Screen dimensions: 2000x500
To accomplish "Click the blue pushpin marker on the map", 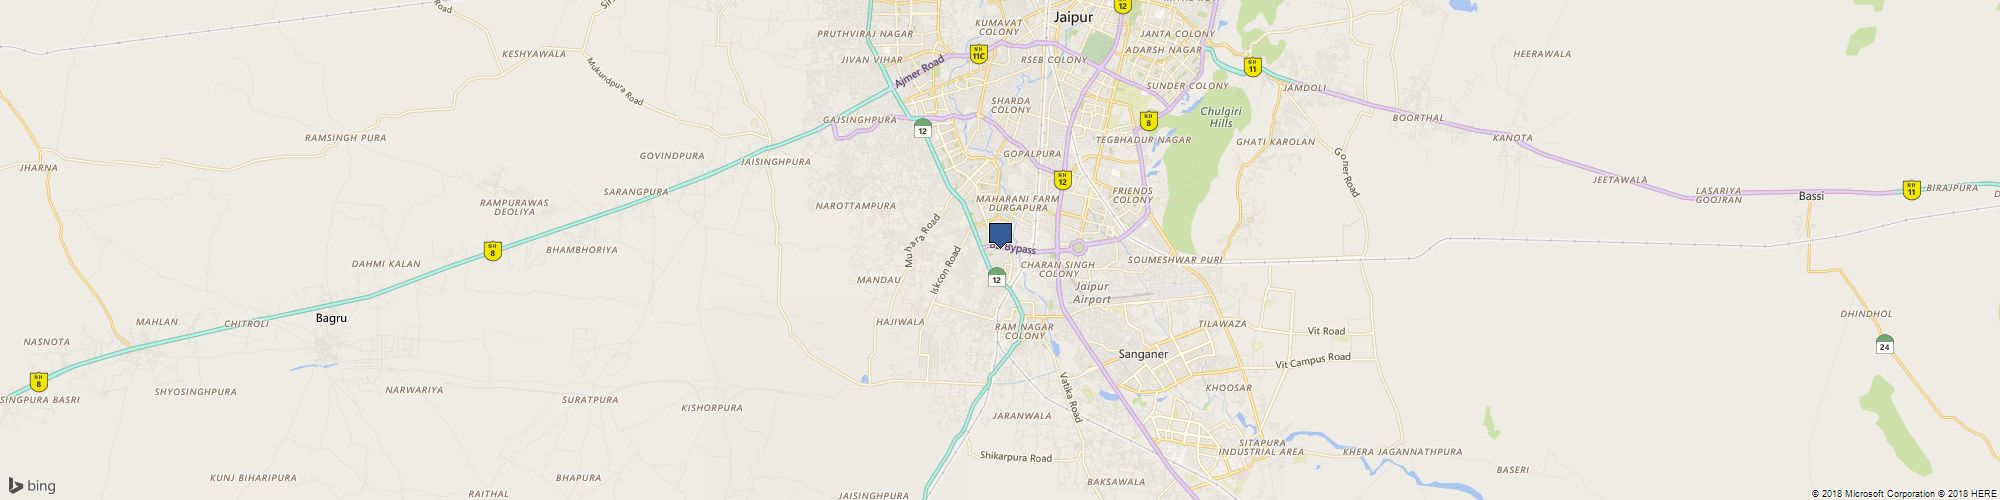I will click(x=1000, y=236).
